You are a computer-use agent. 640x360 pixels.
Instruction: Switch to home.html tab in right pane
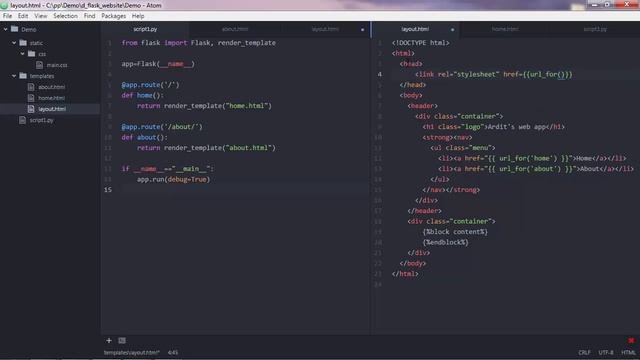tap(505, 29)
